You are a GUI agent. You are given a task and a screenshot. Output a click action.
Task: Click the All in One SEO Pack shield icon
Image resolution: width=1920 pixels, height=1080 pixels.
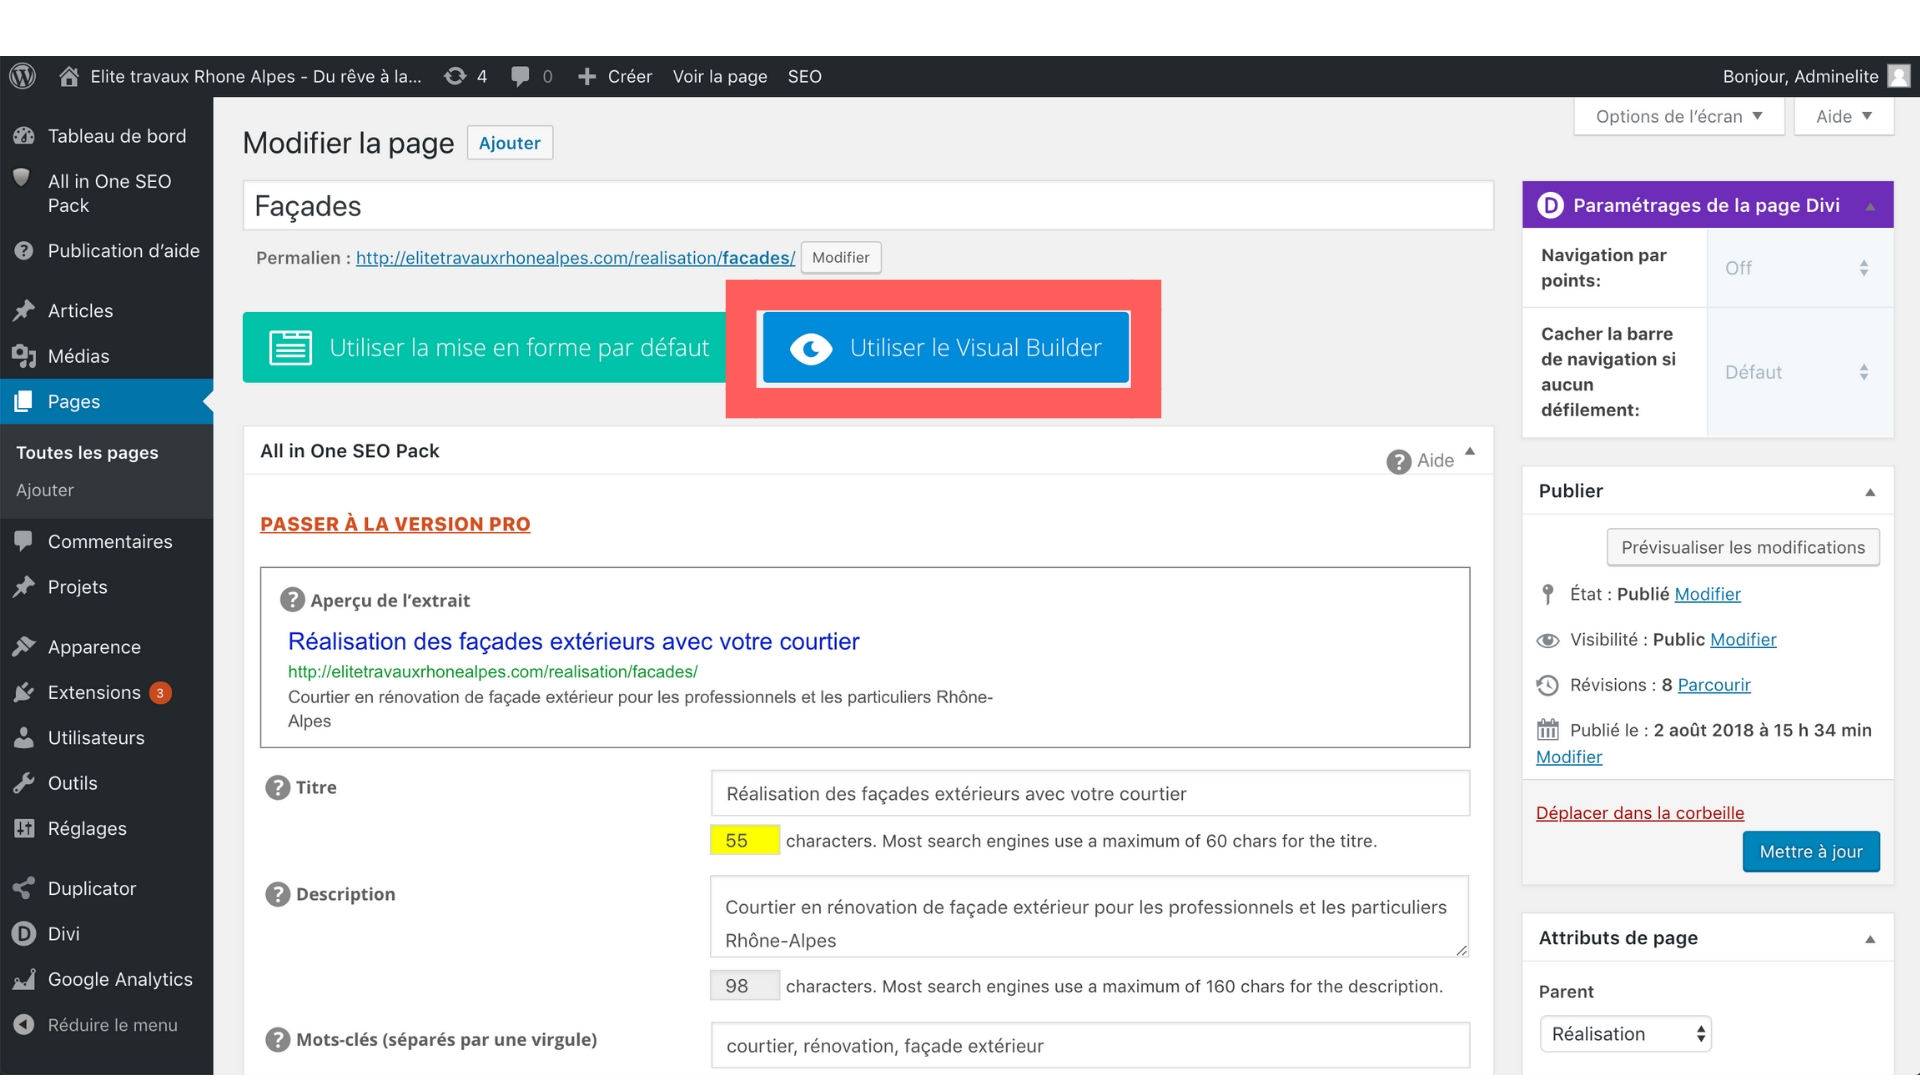[21, 178]
